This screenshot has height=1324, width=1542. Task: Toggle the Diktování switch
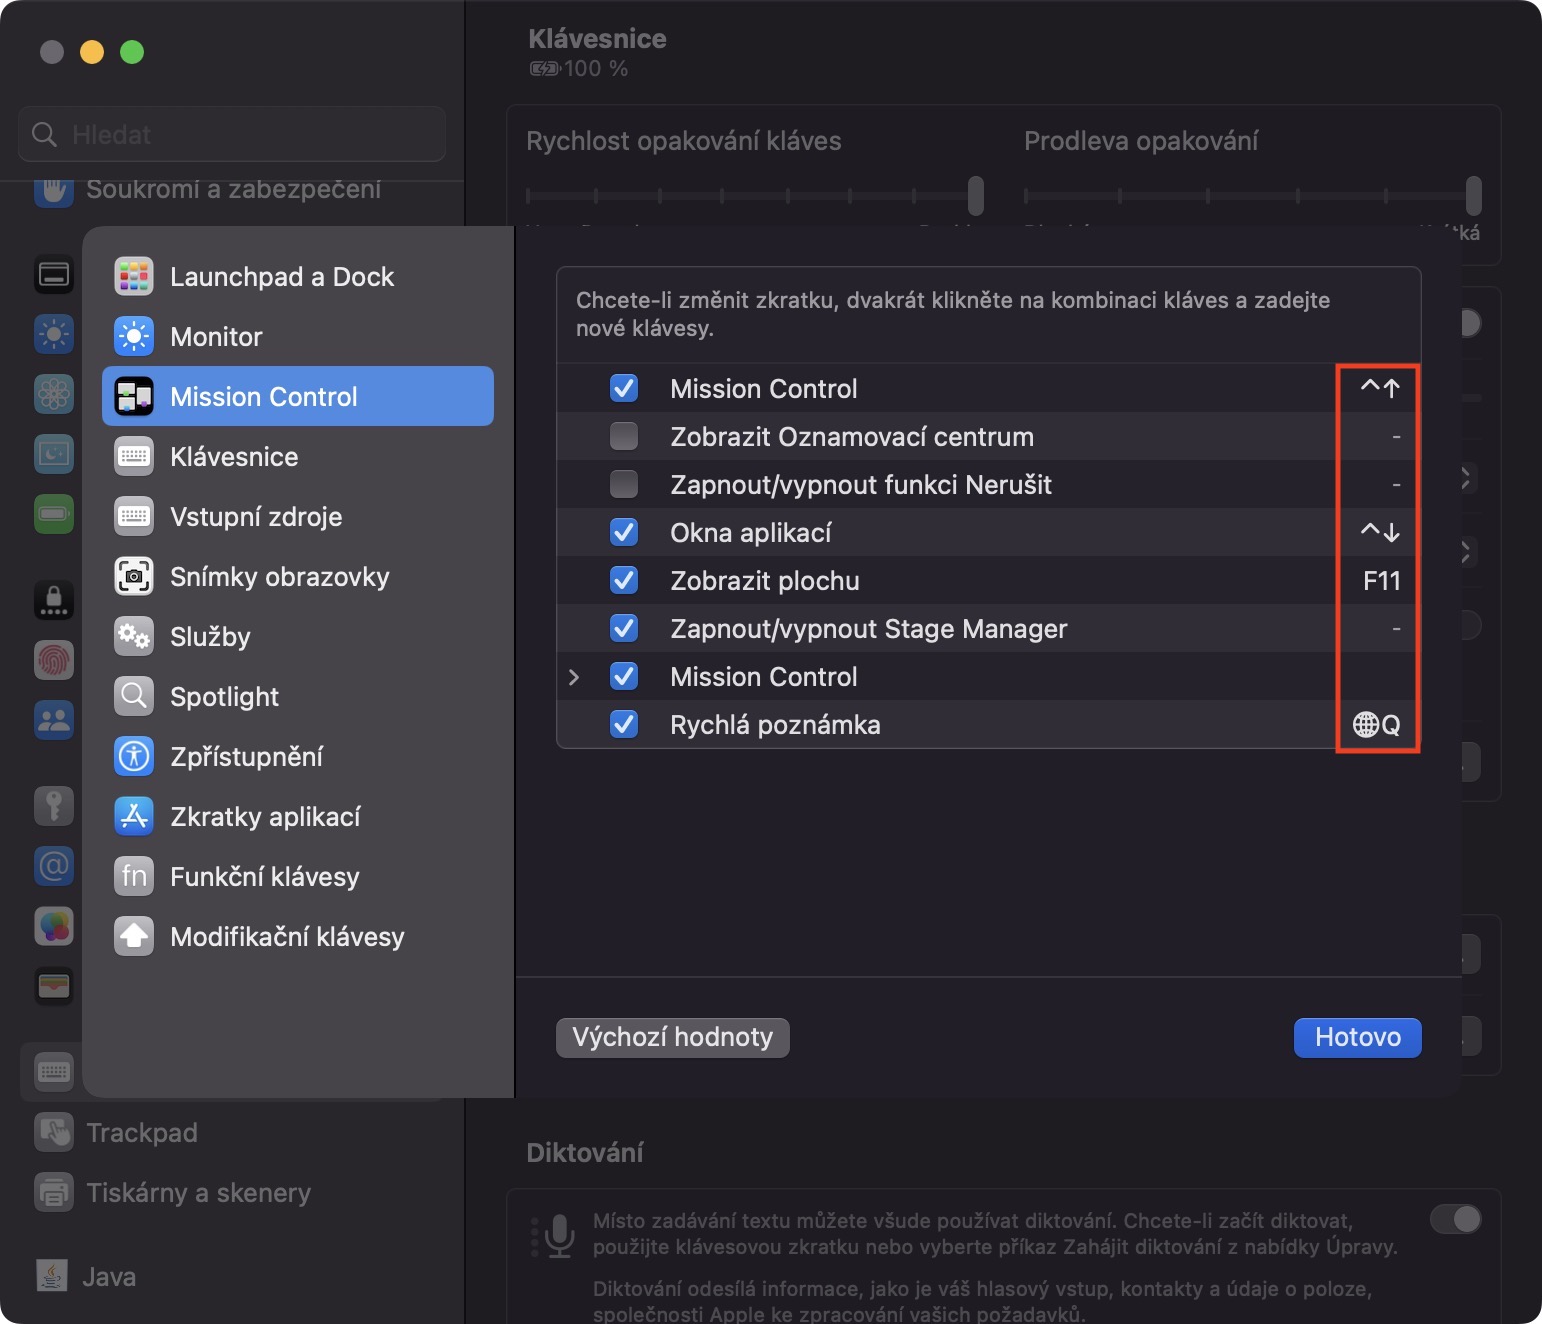1455,1219
